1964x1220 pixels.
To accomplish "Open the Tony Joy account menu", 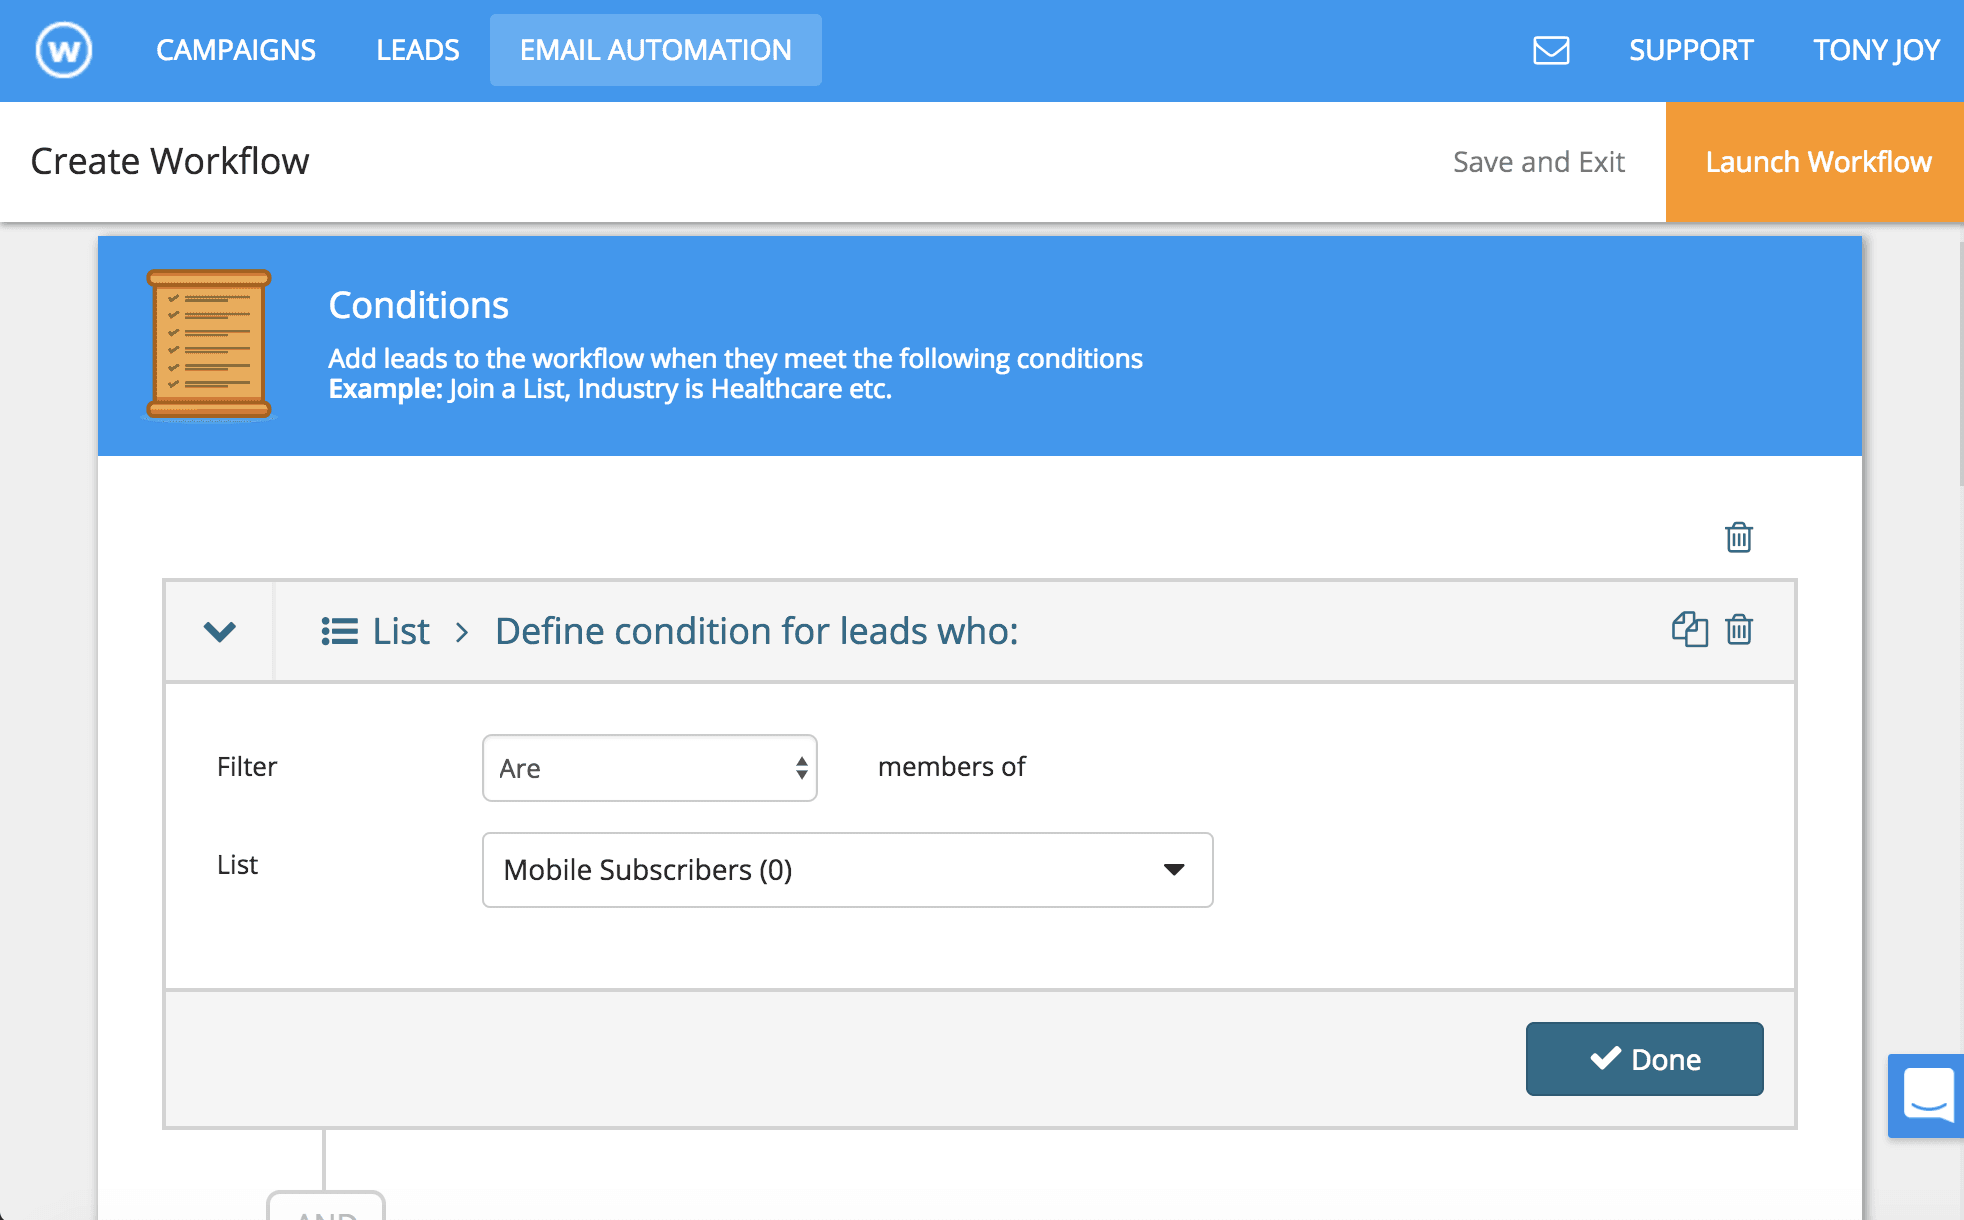I will 1876,50.
